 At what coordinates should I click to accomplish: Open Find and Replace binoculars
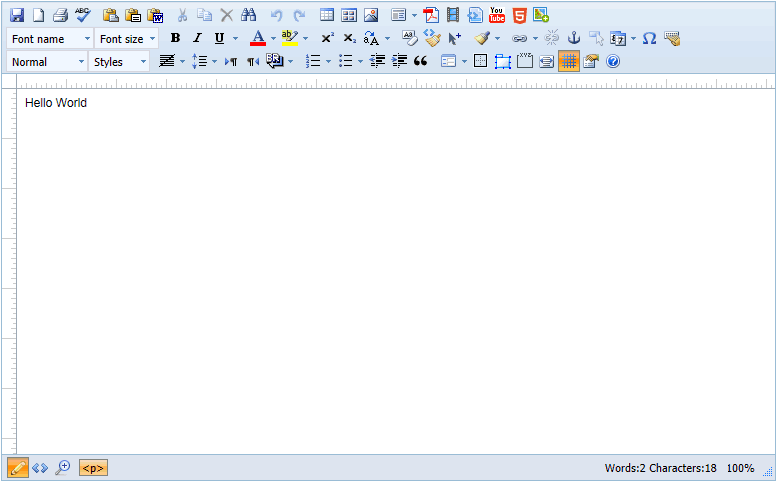pos(249,15)
